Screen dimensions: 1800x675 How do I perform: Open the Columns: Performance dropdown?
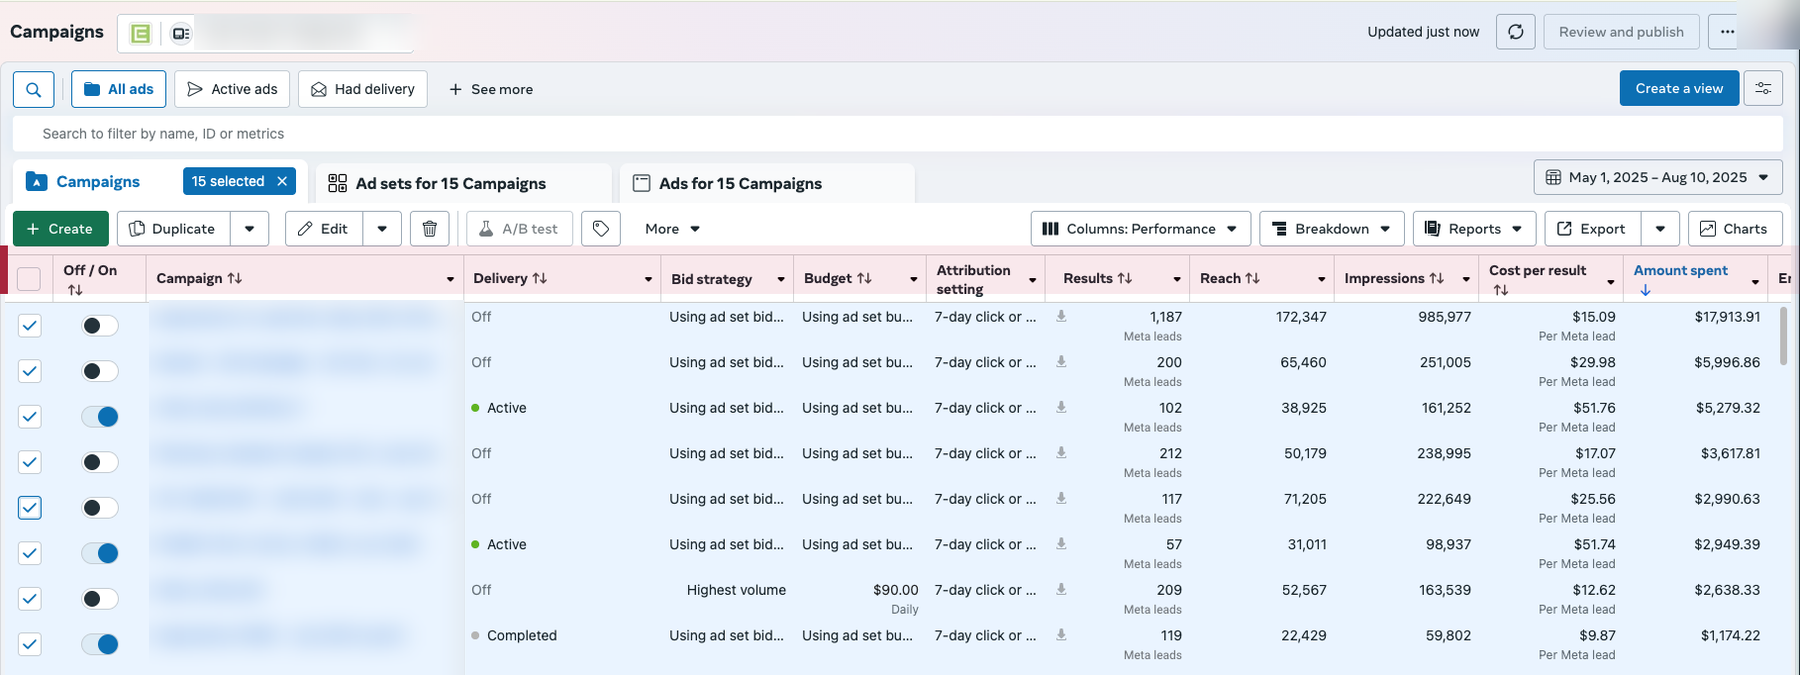pyautogui.click(x=1140, y=229)
